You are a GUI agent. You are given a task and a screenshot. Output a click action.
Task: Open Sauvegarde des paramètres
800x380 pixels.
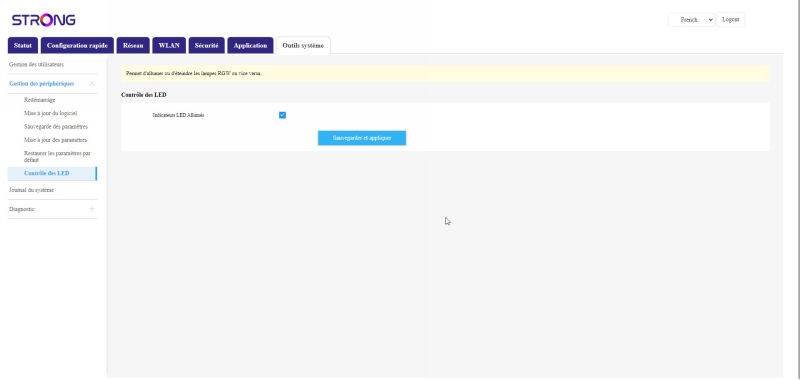tap(56, 126)
